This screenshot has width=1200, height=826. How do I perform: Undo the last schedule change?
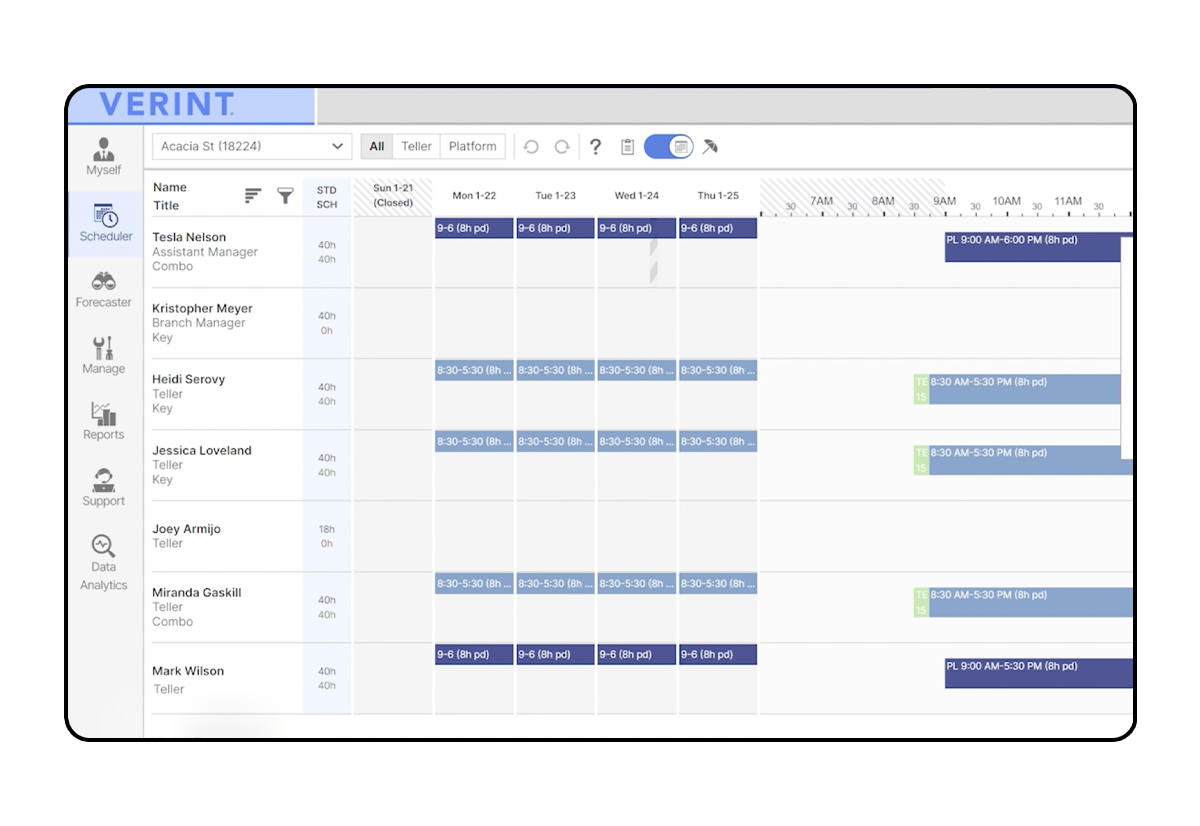(x=531, y=146)
